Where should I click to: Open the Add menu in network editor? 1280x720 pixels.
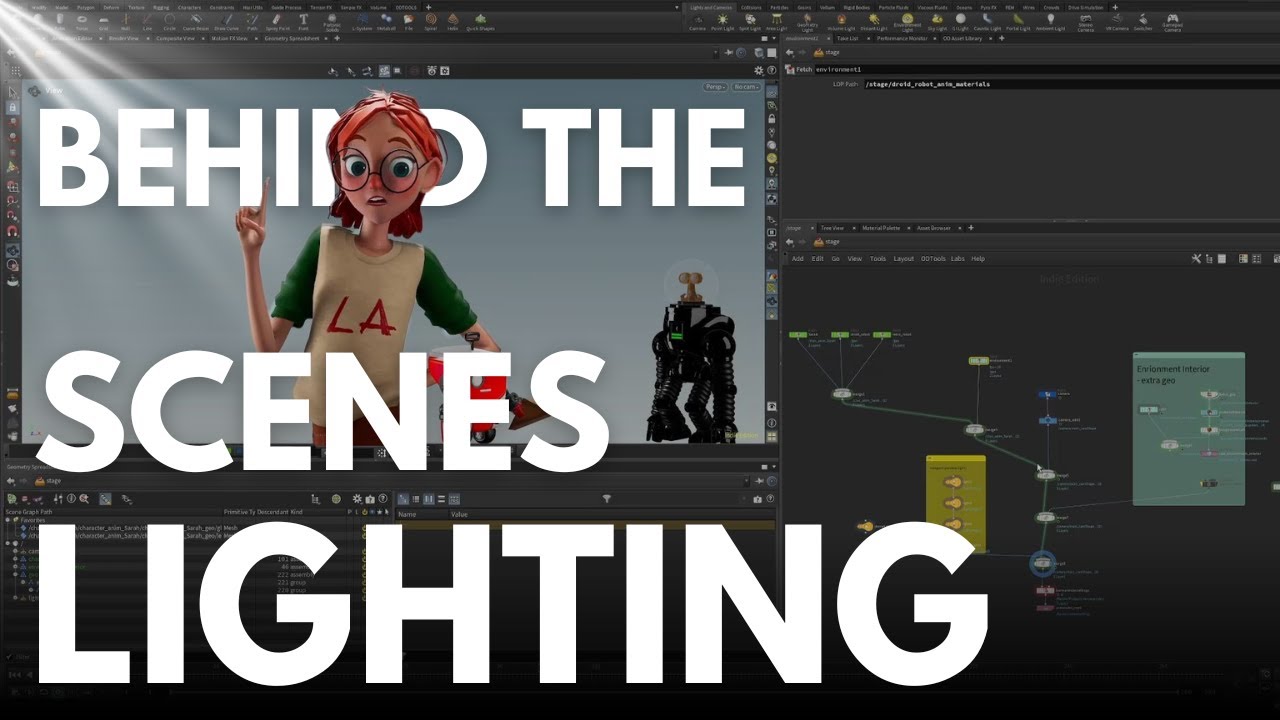tap(798, 259)
